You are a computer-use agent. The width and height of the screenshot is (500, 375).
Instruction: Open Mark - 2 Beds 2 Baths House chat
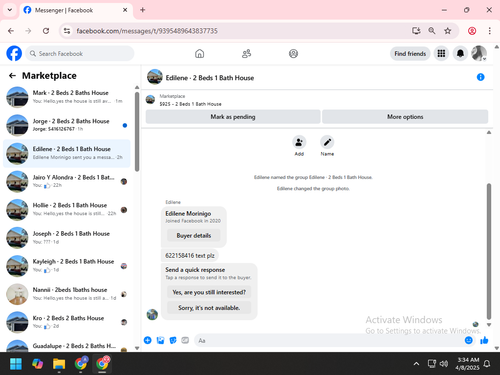pos(67,97)
